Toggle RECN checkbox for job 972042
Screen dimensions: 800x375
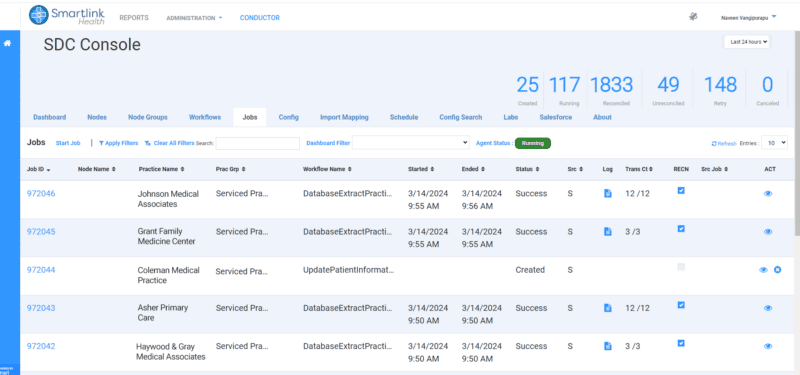681,343
